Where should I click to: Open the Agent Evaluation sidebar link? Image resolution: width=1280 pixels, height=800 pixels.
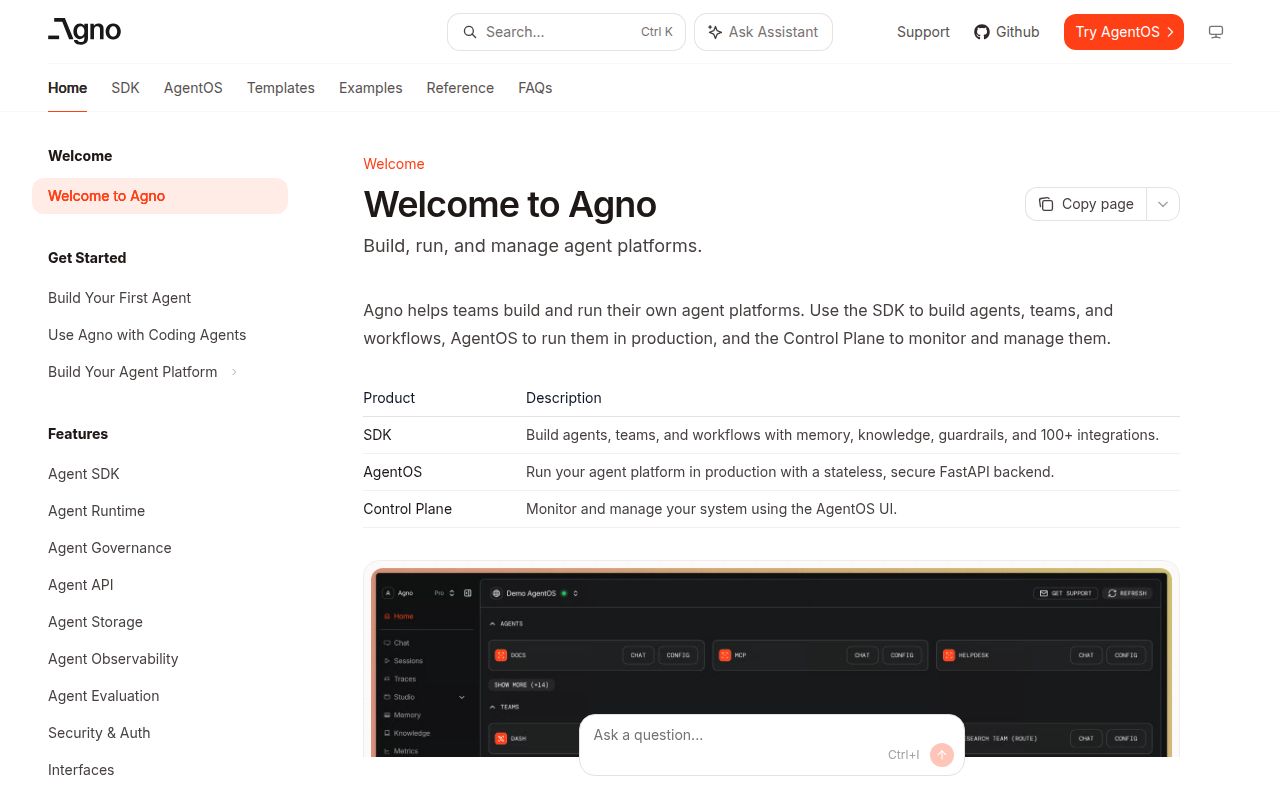(x=104, y=696)
